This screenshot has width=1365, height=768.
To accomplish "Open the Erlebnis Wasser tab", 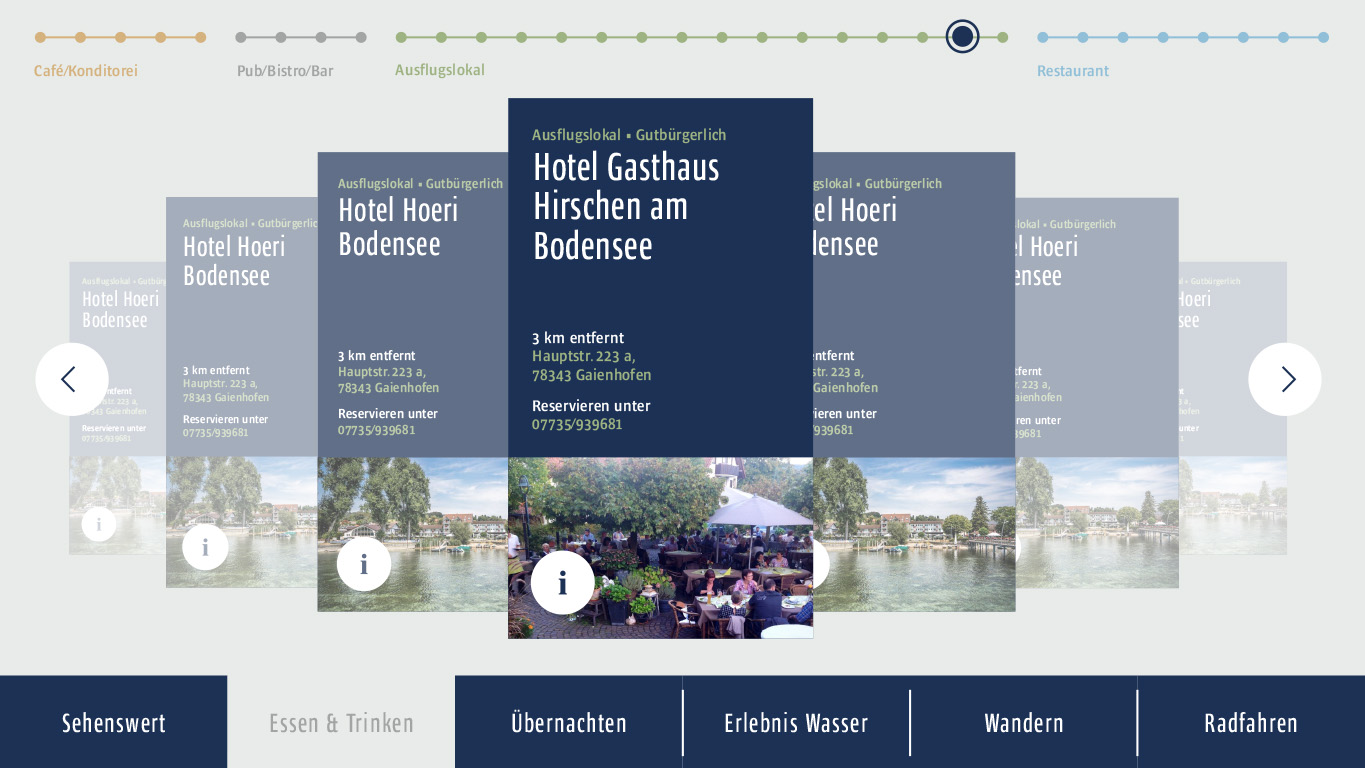I will (x=796, y=722).
